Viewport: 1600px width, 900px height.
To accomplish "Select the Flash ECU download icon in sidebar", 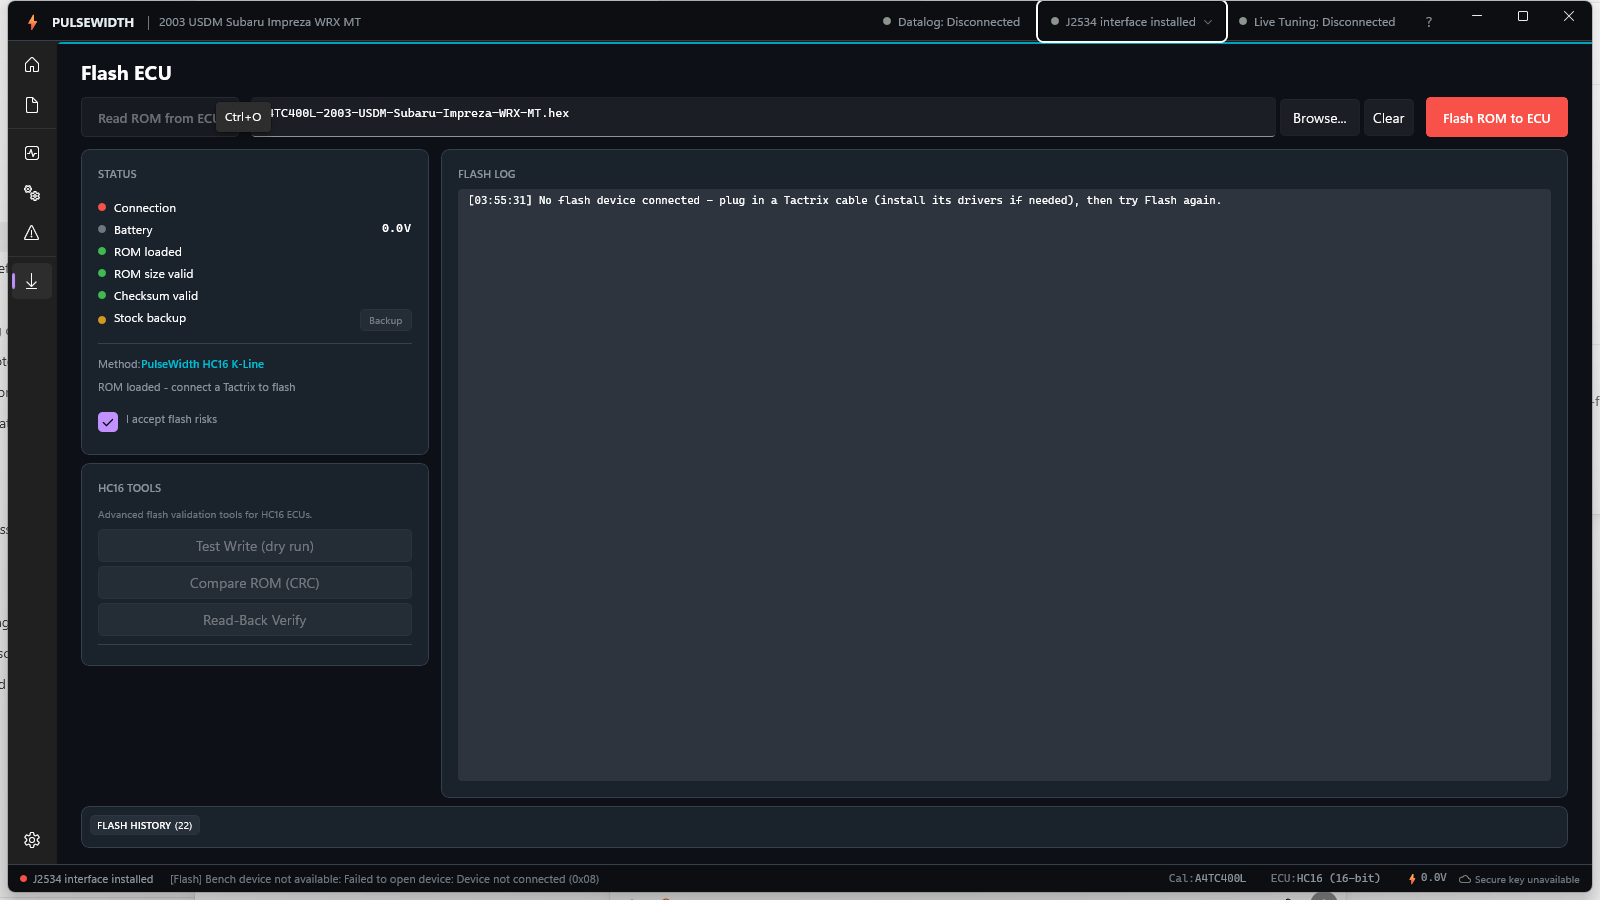I will point(32,281).
